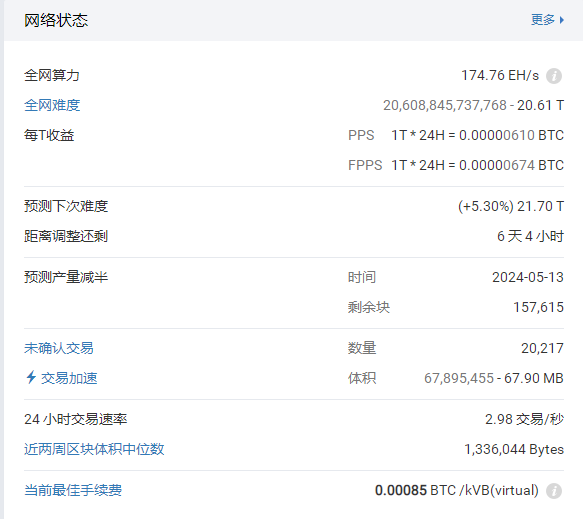Click the lightning bolt icon before 交易加速
Screen dimensions: 583x519
[31, 377]
